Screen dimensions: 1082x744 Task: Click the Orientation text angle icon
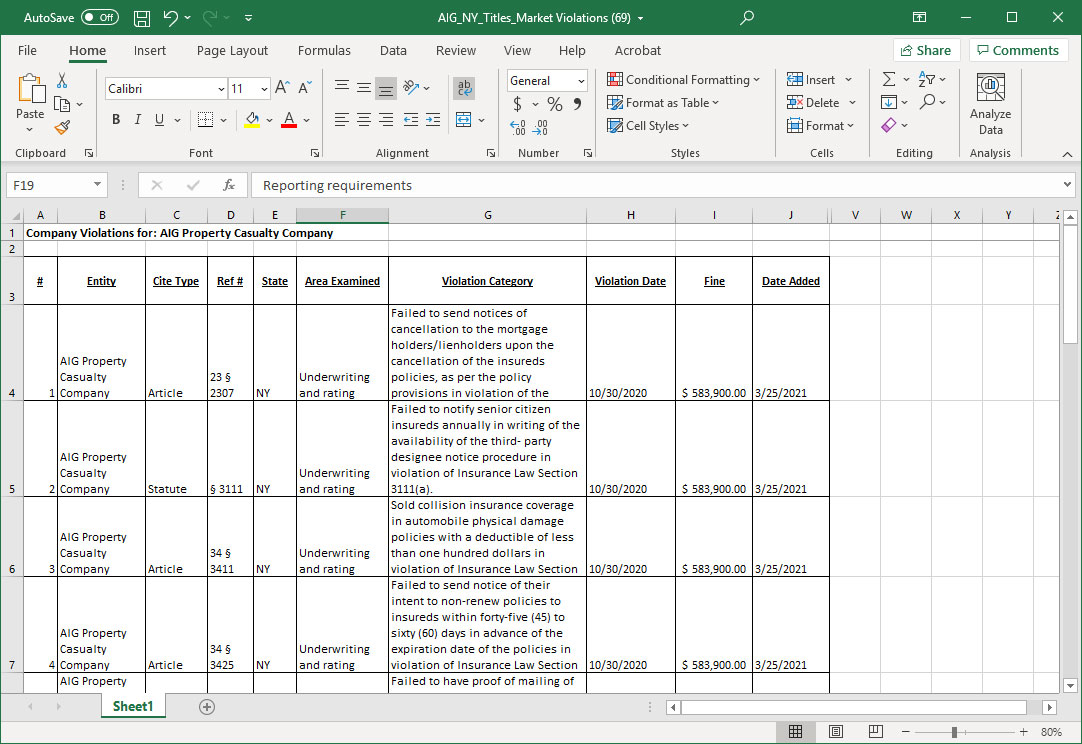[x=411, y=87]
